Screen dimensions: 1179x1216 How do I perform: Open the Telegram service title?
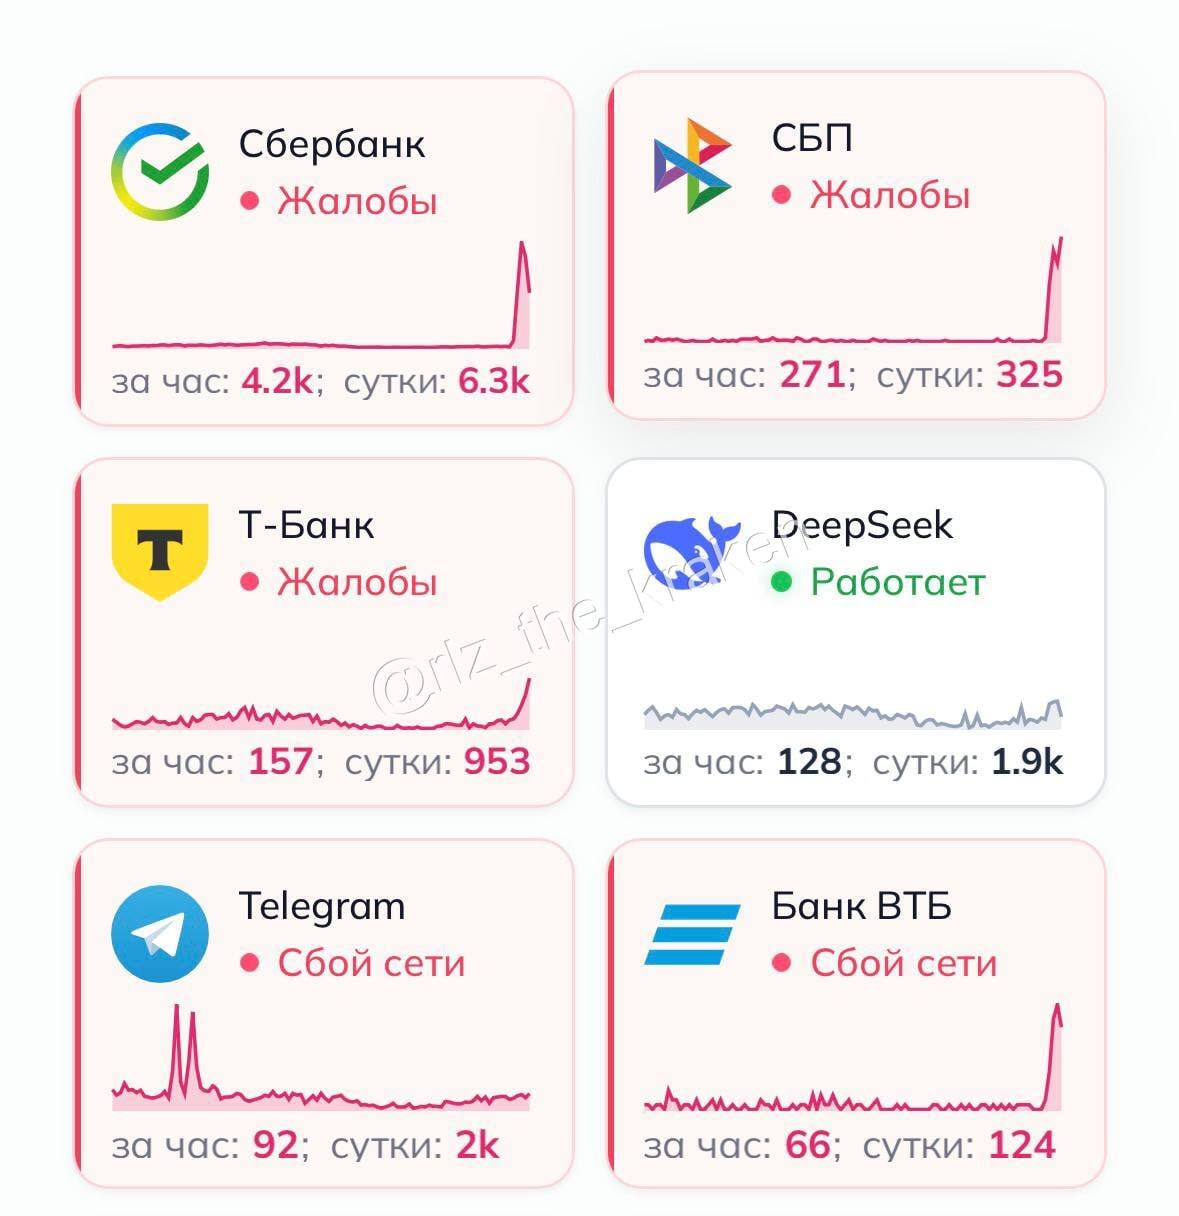click(322, 906)
